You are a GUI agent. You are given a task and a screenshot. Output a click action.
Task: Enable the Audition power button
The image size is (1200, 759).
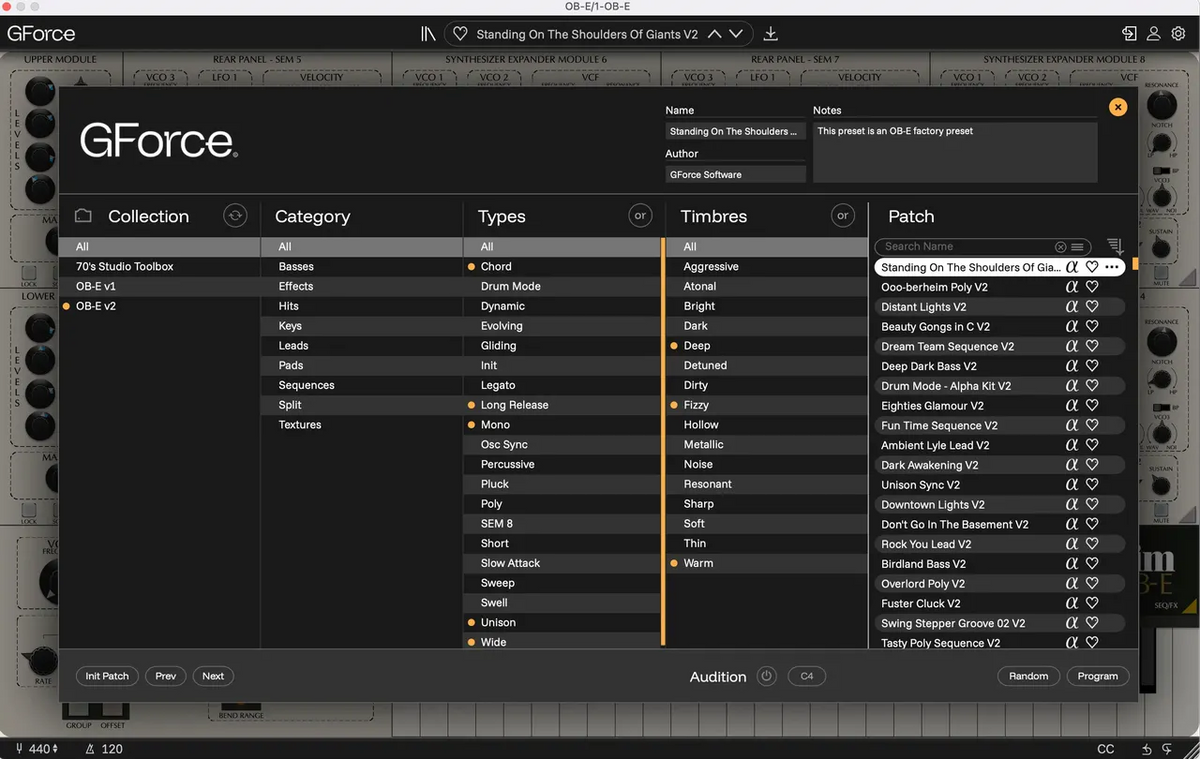tap(766, 676)
